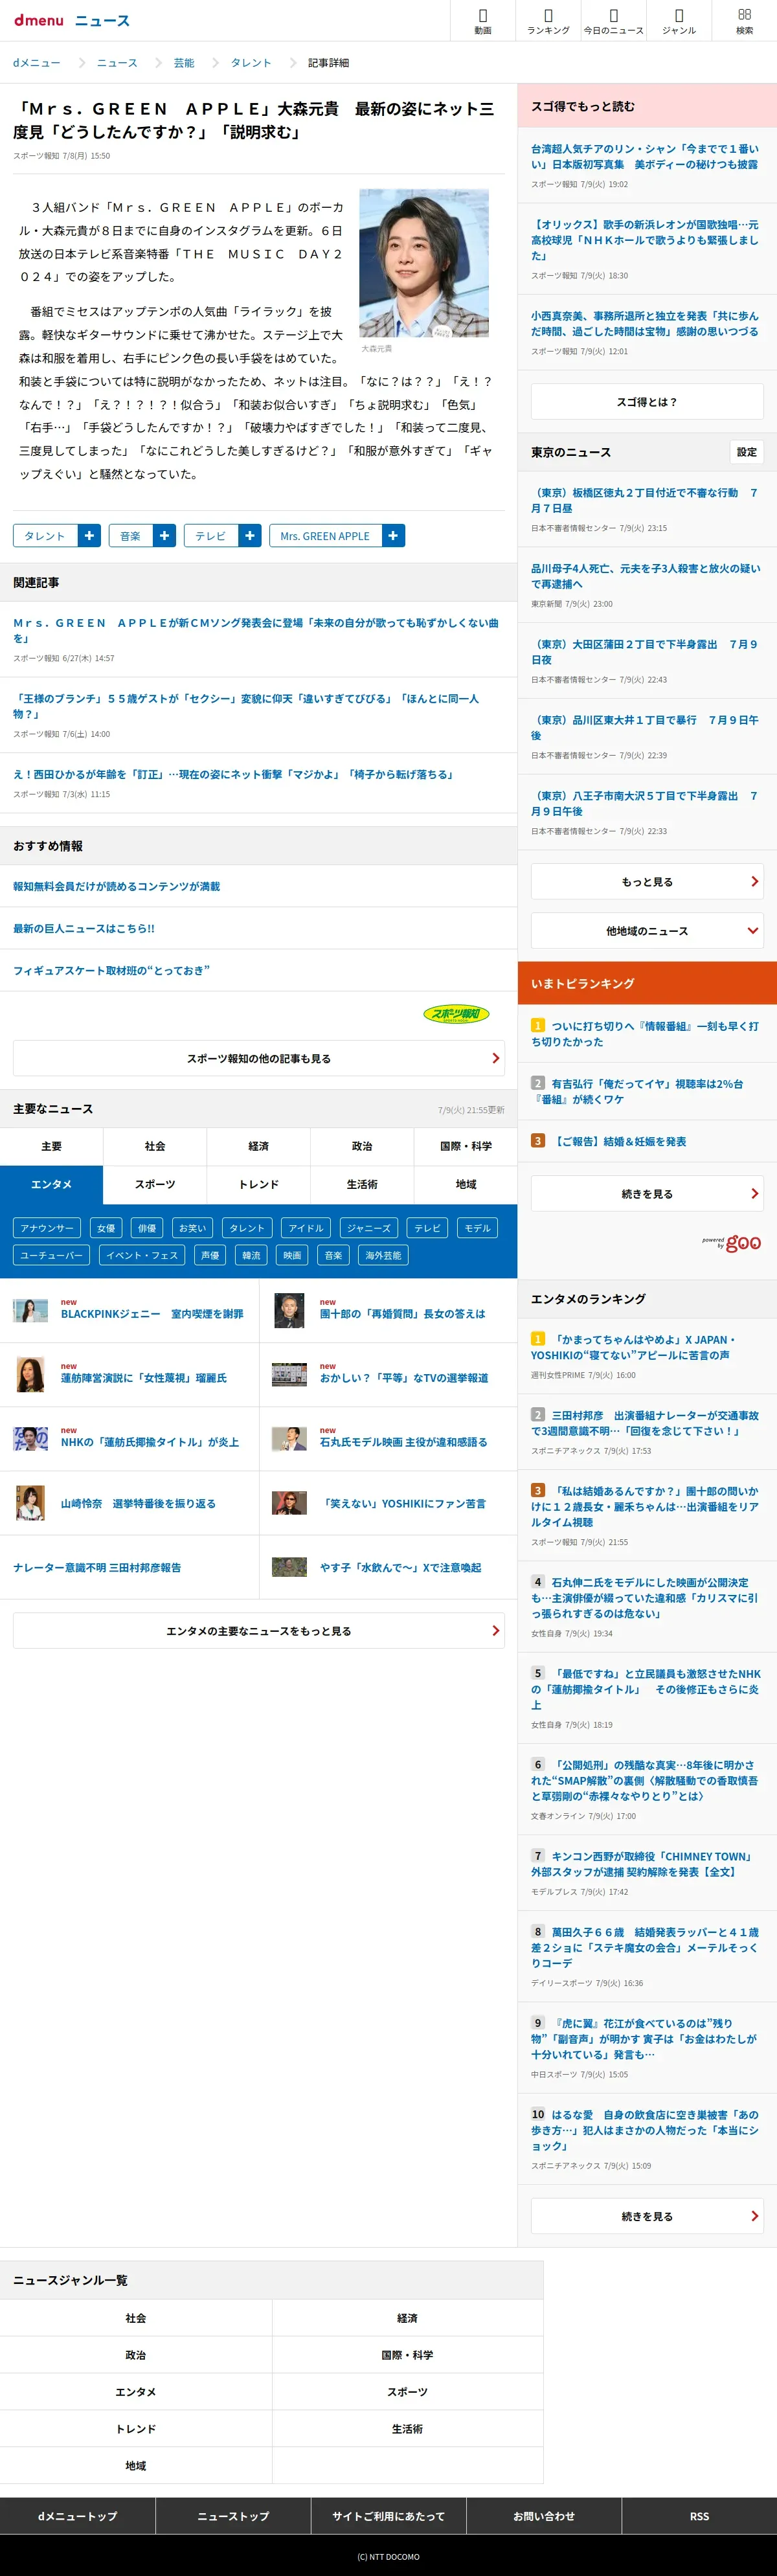Screen dimensions: 777x2576
Task: Open もっと見る under 東京のニュース
Action: (647, 882)
